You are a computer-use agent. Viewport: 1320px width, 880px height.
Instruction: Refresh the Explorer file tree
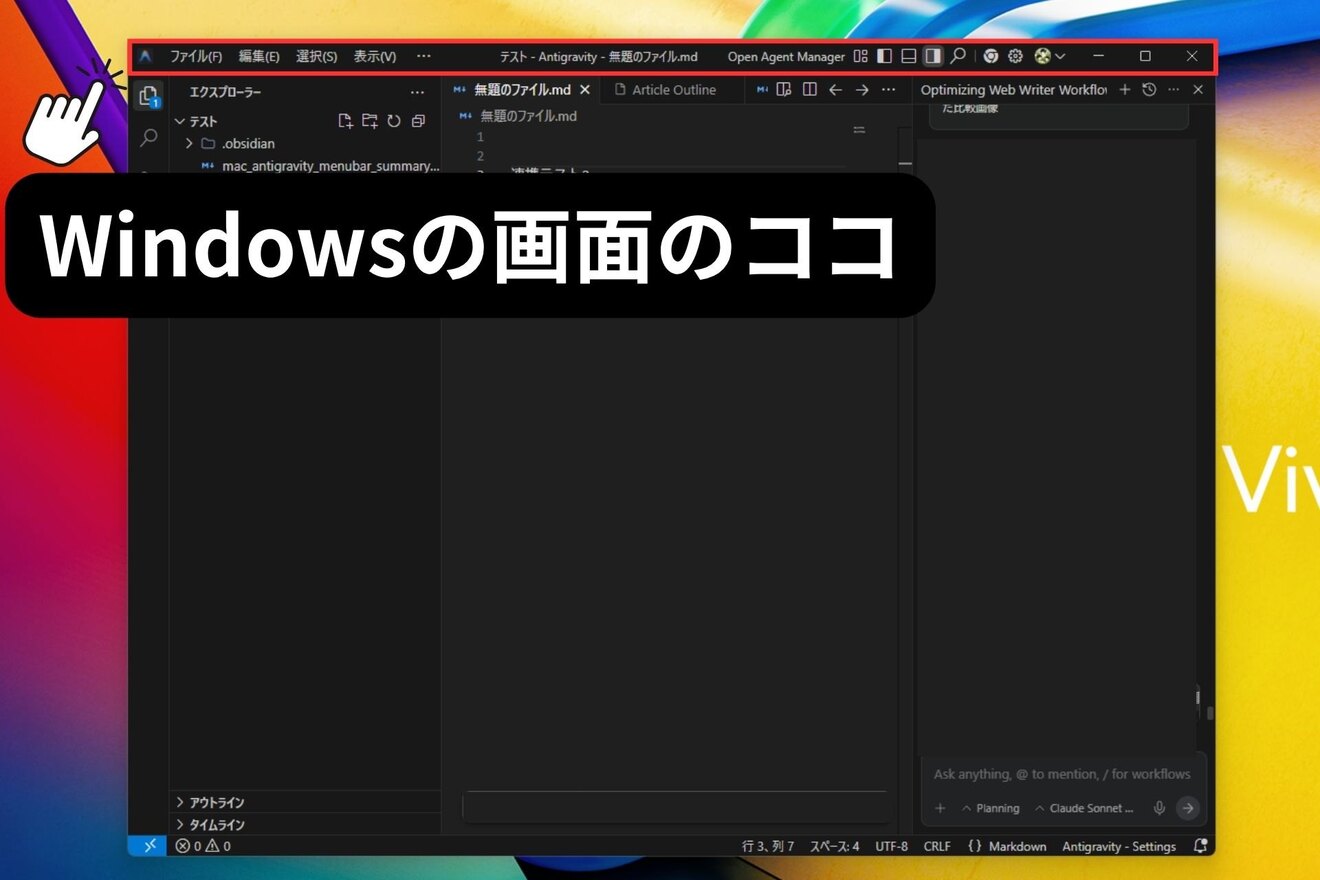click(394, 121)
